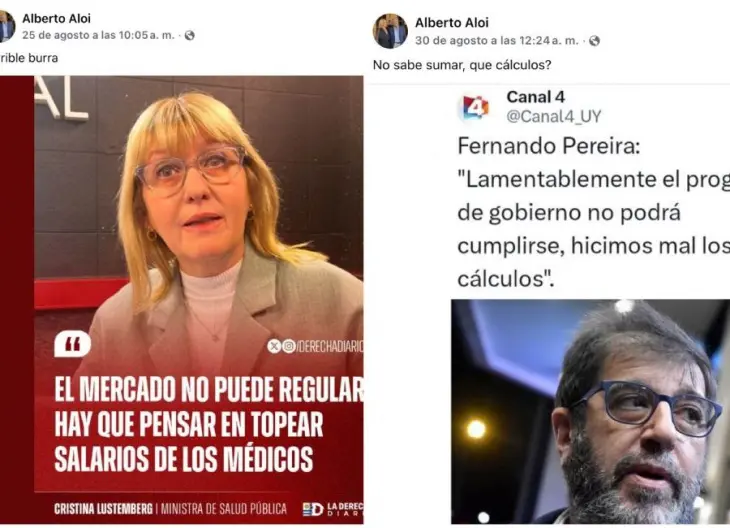Click the 'El mercado no puede regular' headline text
Image resolution: width=730 pixels, height=528 pixels.
(x=209, y=389)
